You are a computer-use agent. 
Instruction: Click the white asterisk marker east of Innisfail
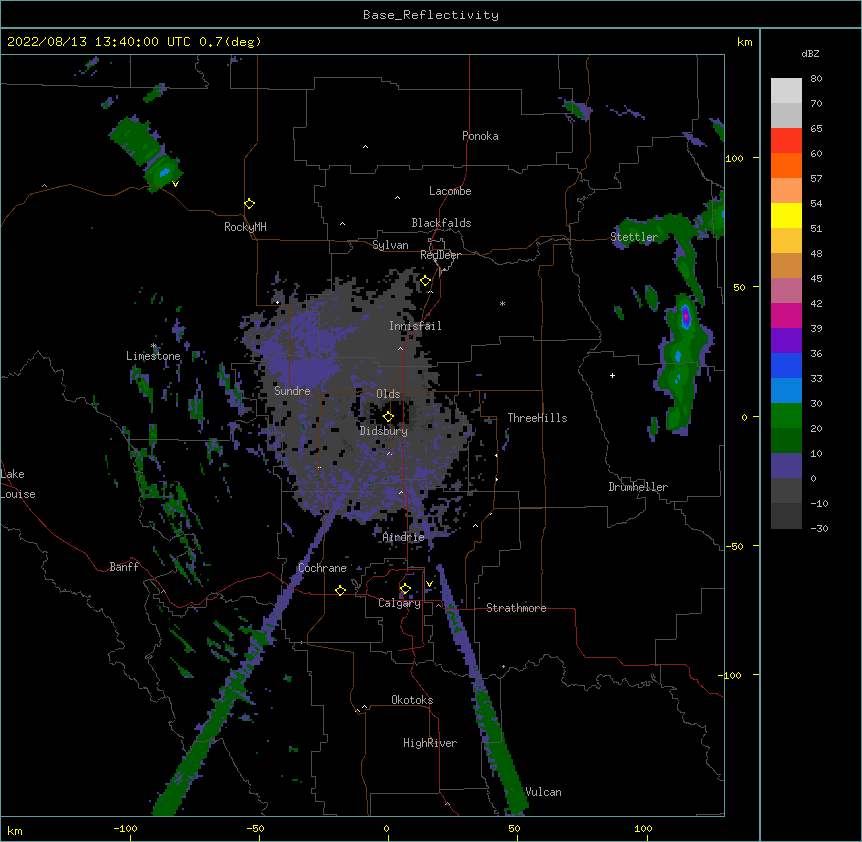click(502, 303)
